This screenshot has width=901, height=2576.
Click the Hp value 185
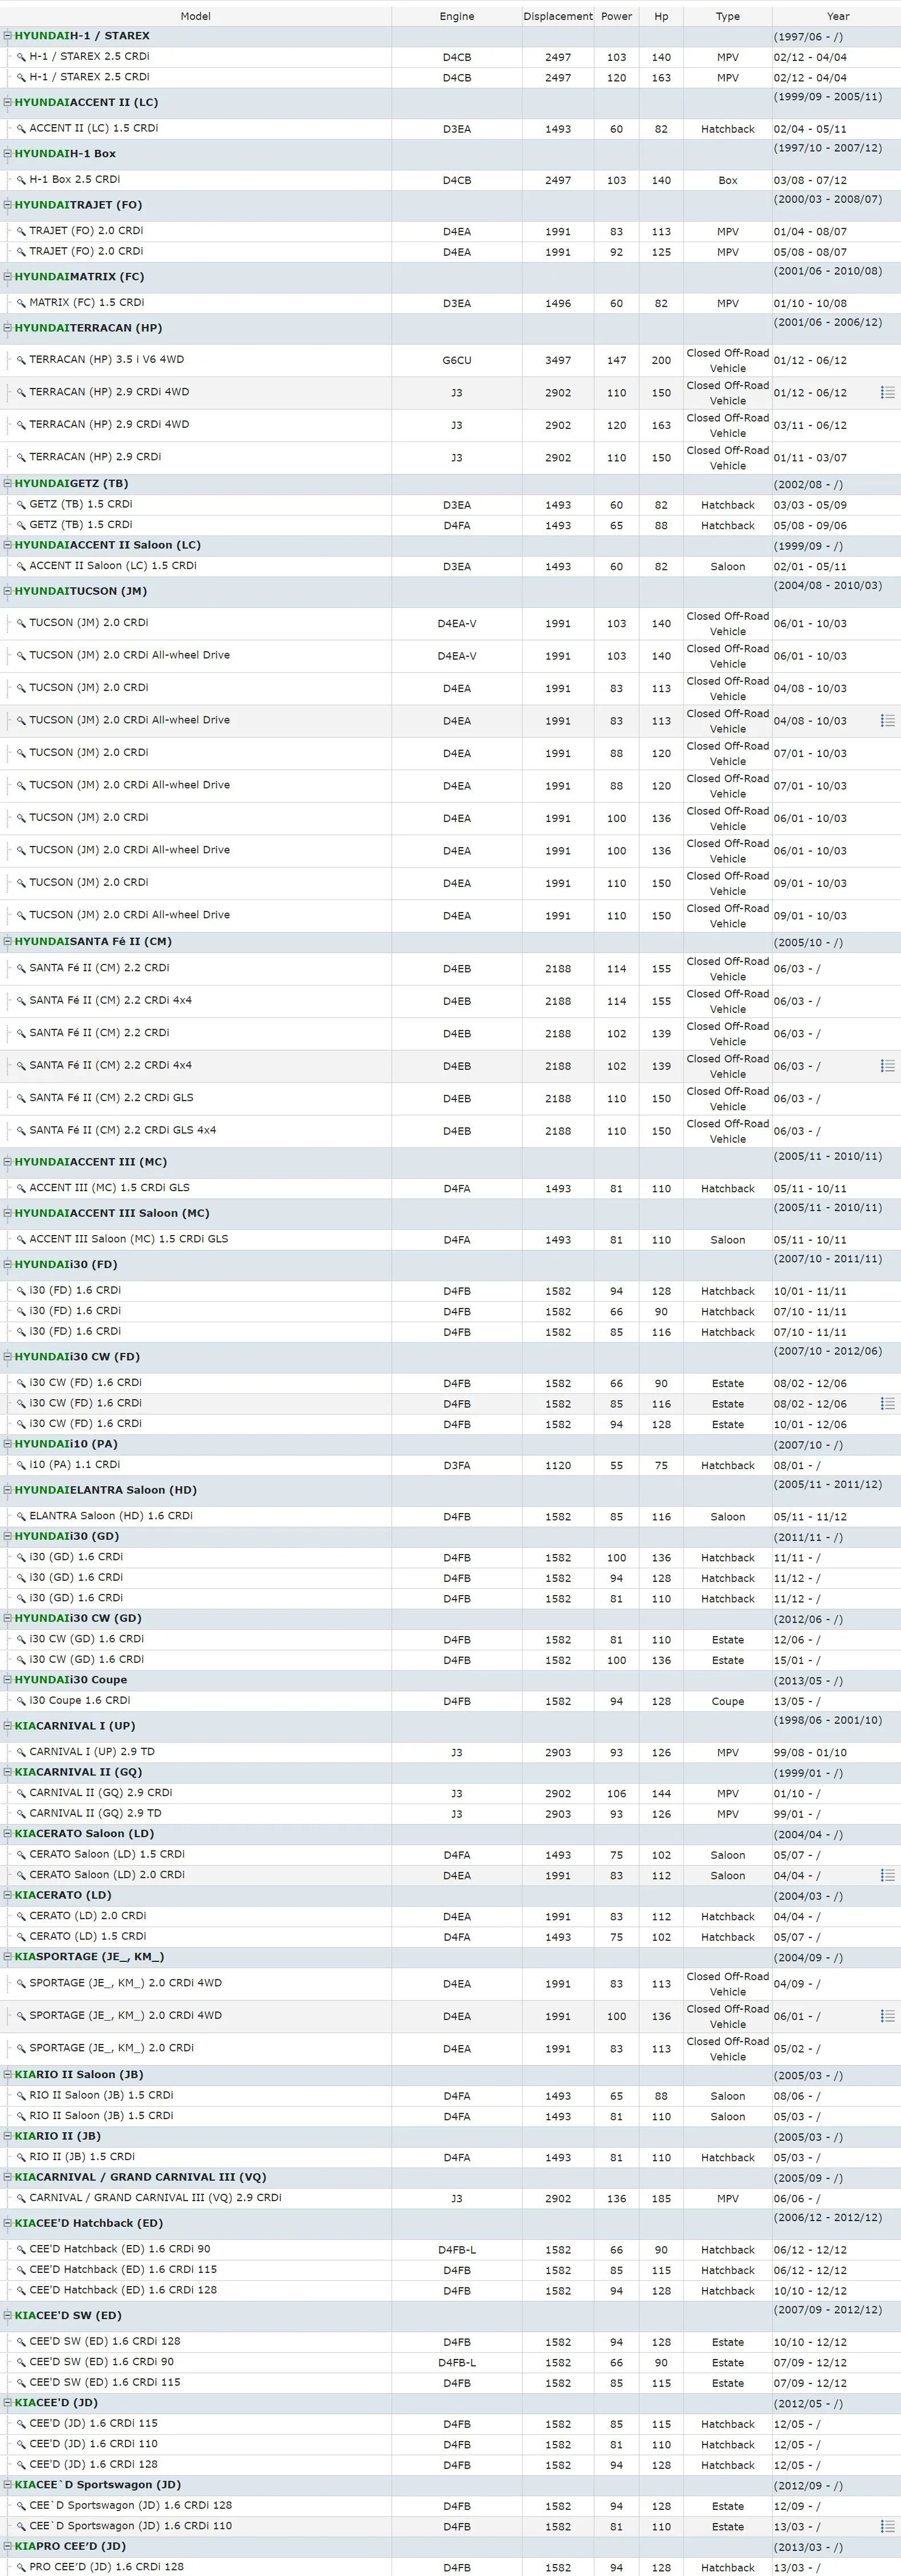662,2199
